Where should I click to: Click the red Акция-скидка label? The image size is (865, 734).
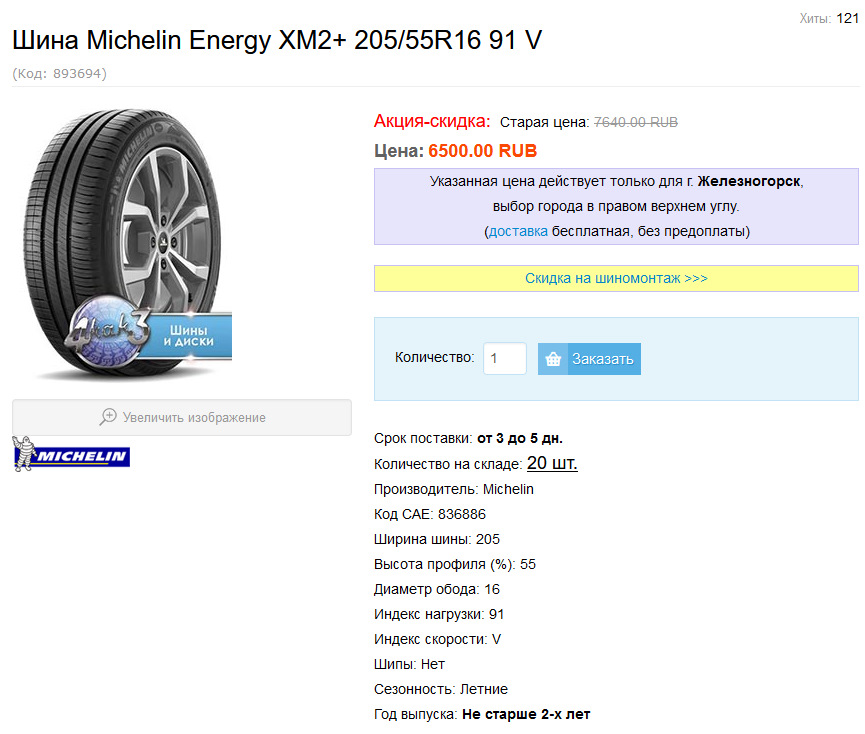(x=432, y=121)
